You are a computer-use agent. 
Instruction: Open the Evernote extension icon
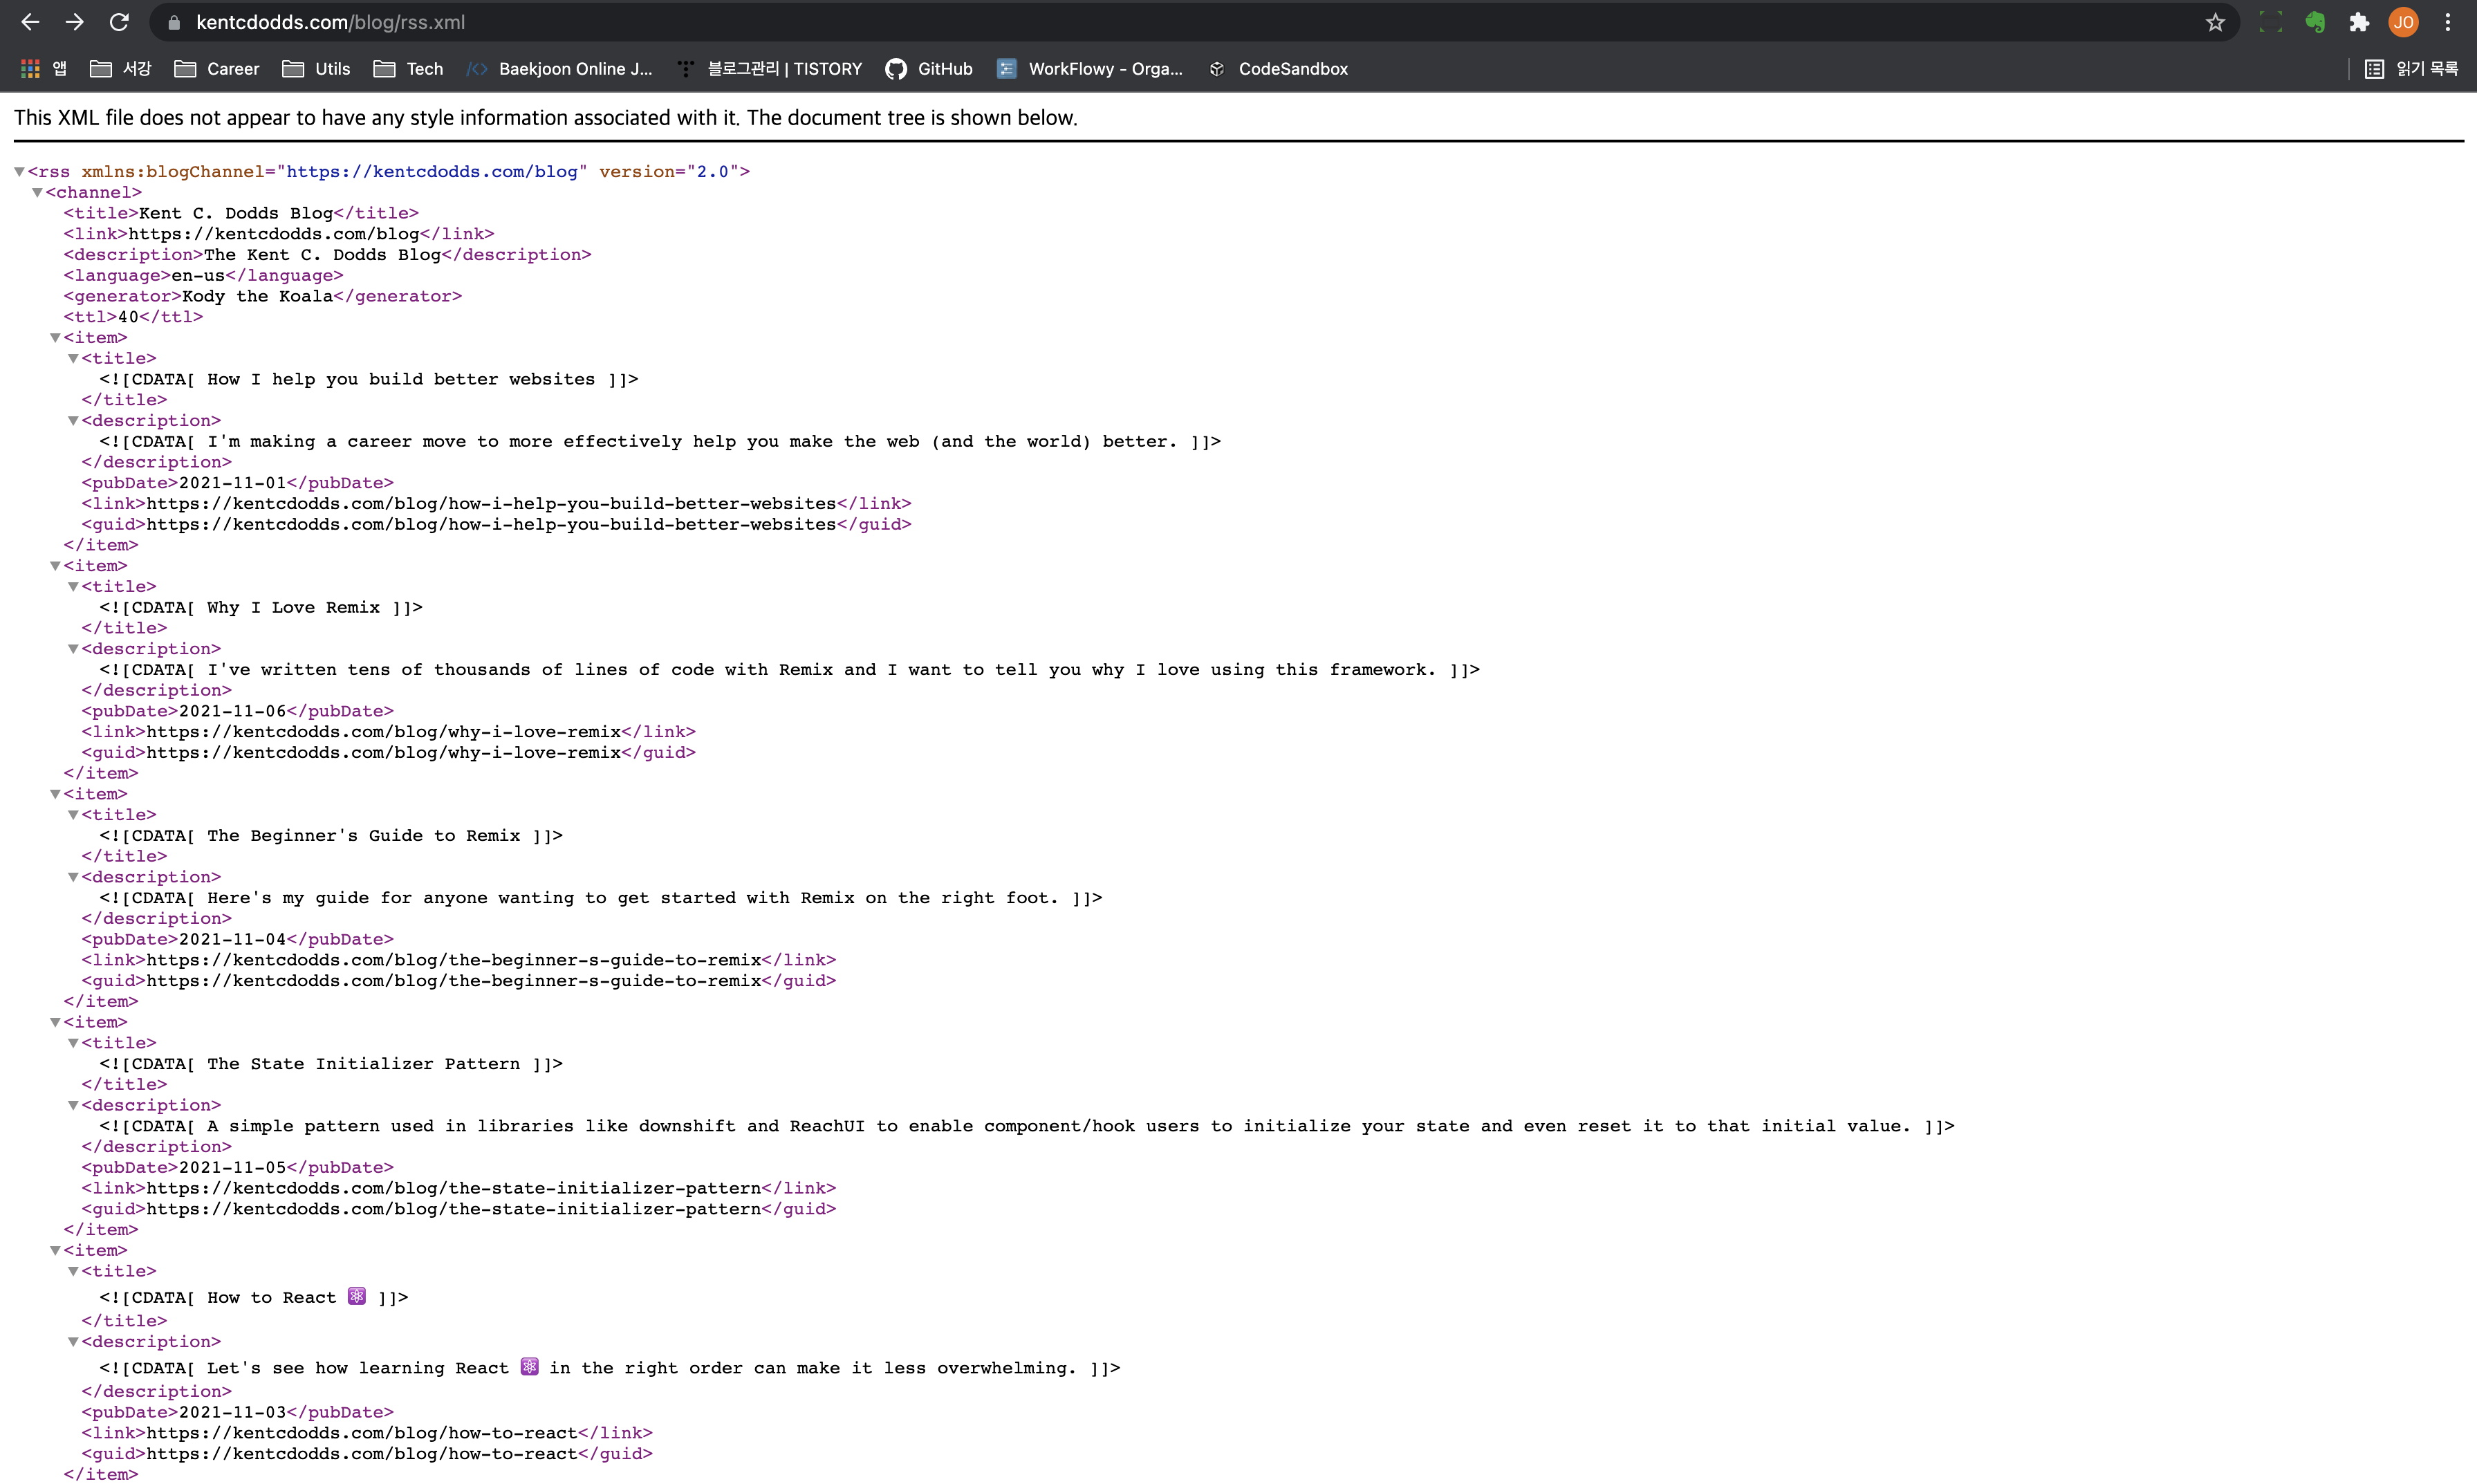click(2315, 22)
